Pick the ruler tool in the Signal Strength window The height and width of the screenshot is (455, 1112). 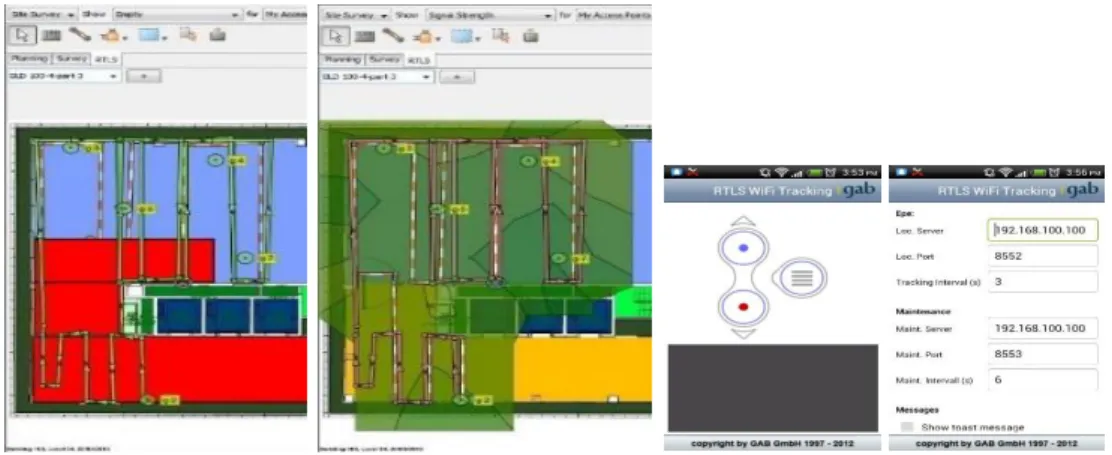[393, 35]
